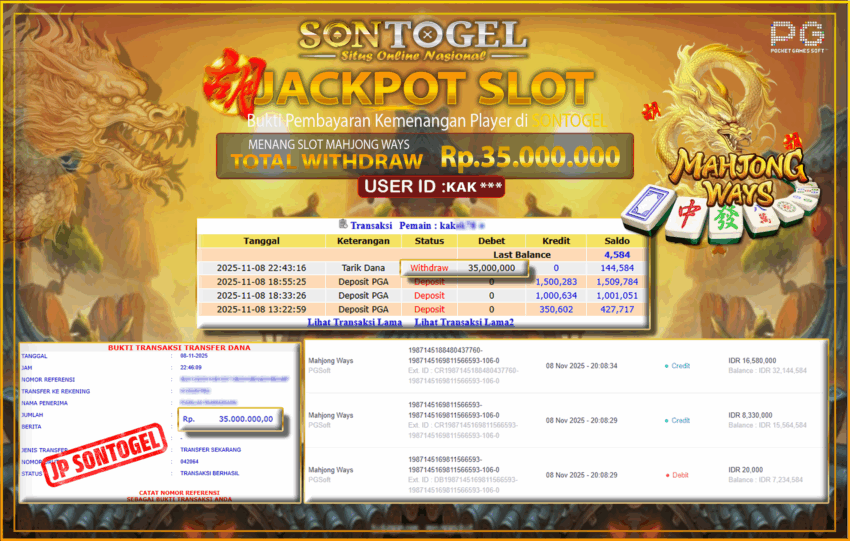Click the Last Balance 4,584 value
Image resolution: width=850 pixels, height=541 pixels.
(617, 255)
